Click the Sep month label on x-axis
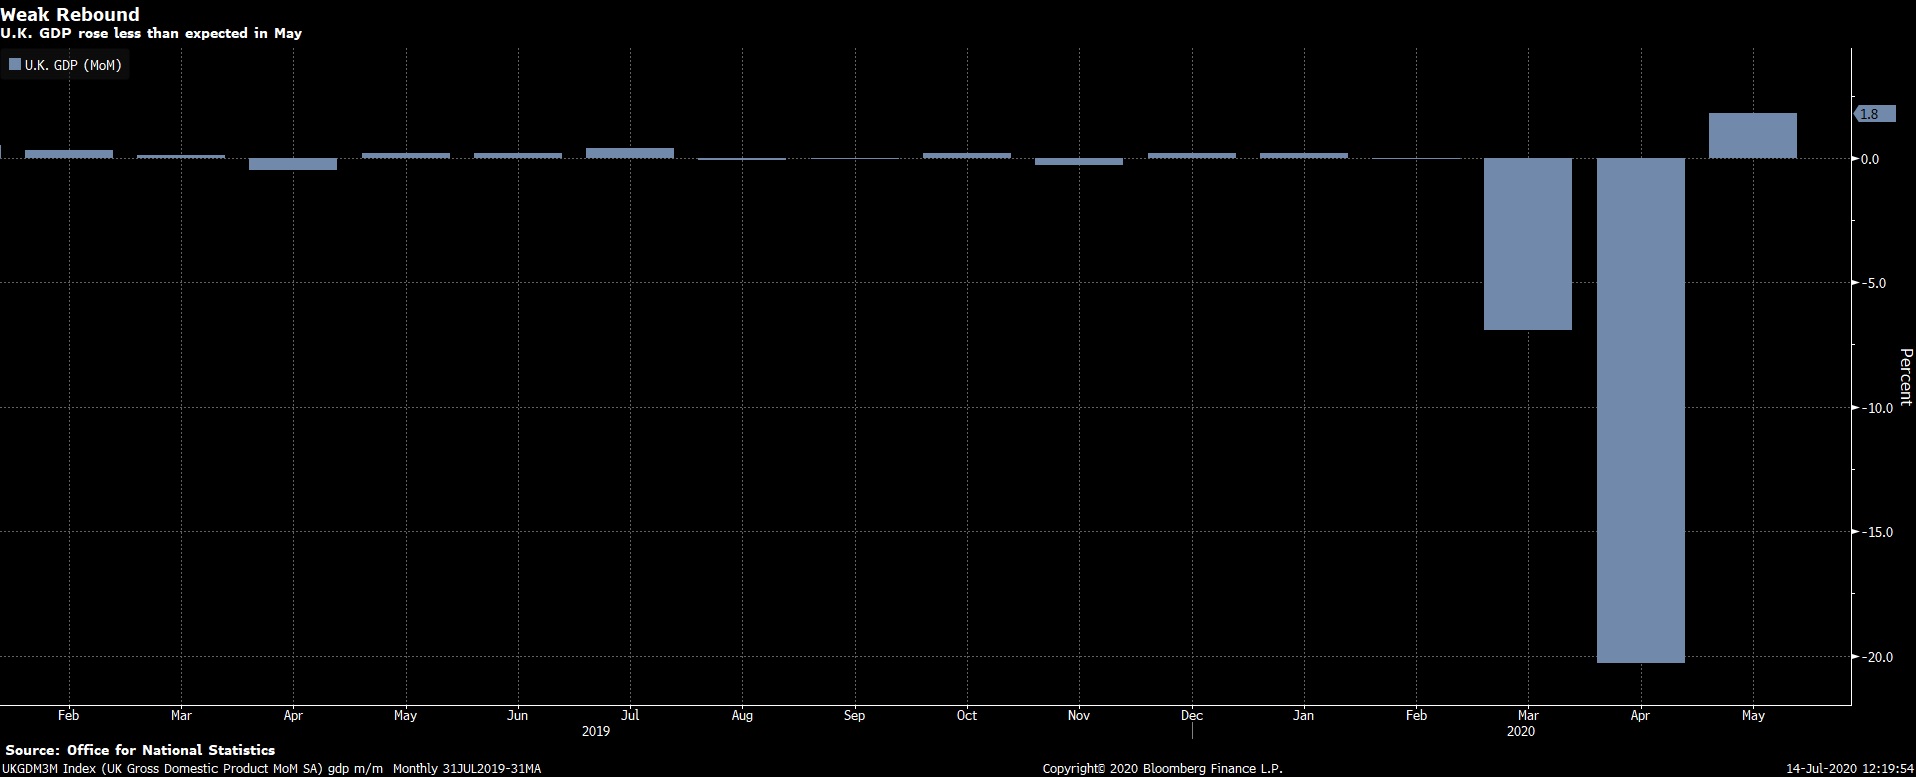Viewport: 1916px width, 777px height. (854, 715)
